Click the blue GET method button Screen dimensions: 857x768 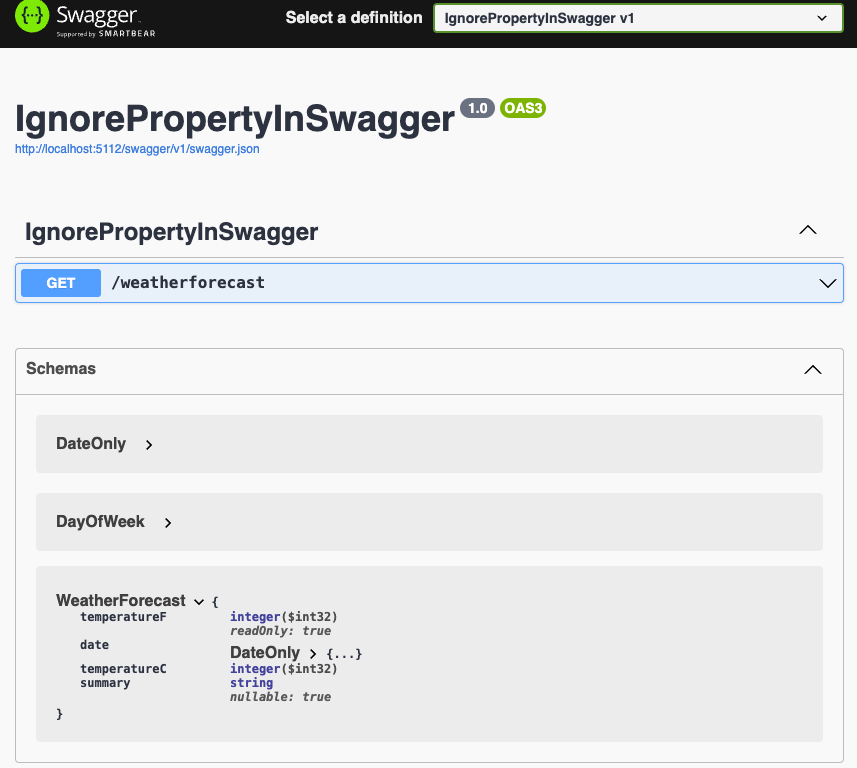tap(61, 283)
